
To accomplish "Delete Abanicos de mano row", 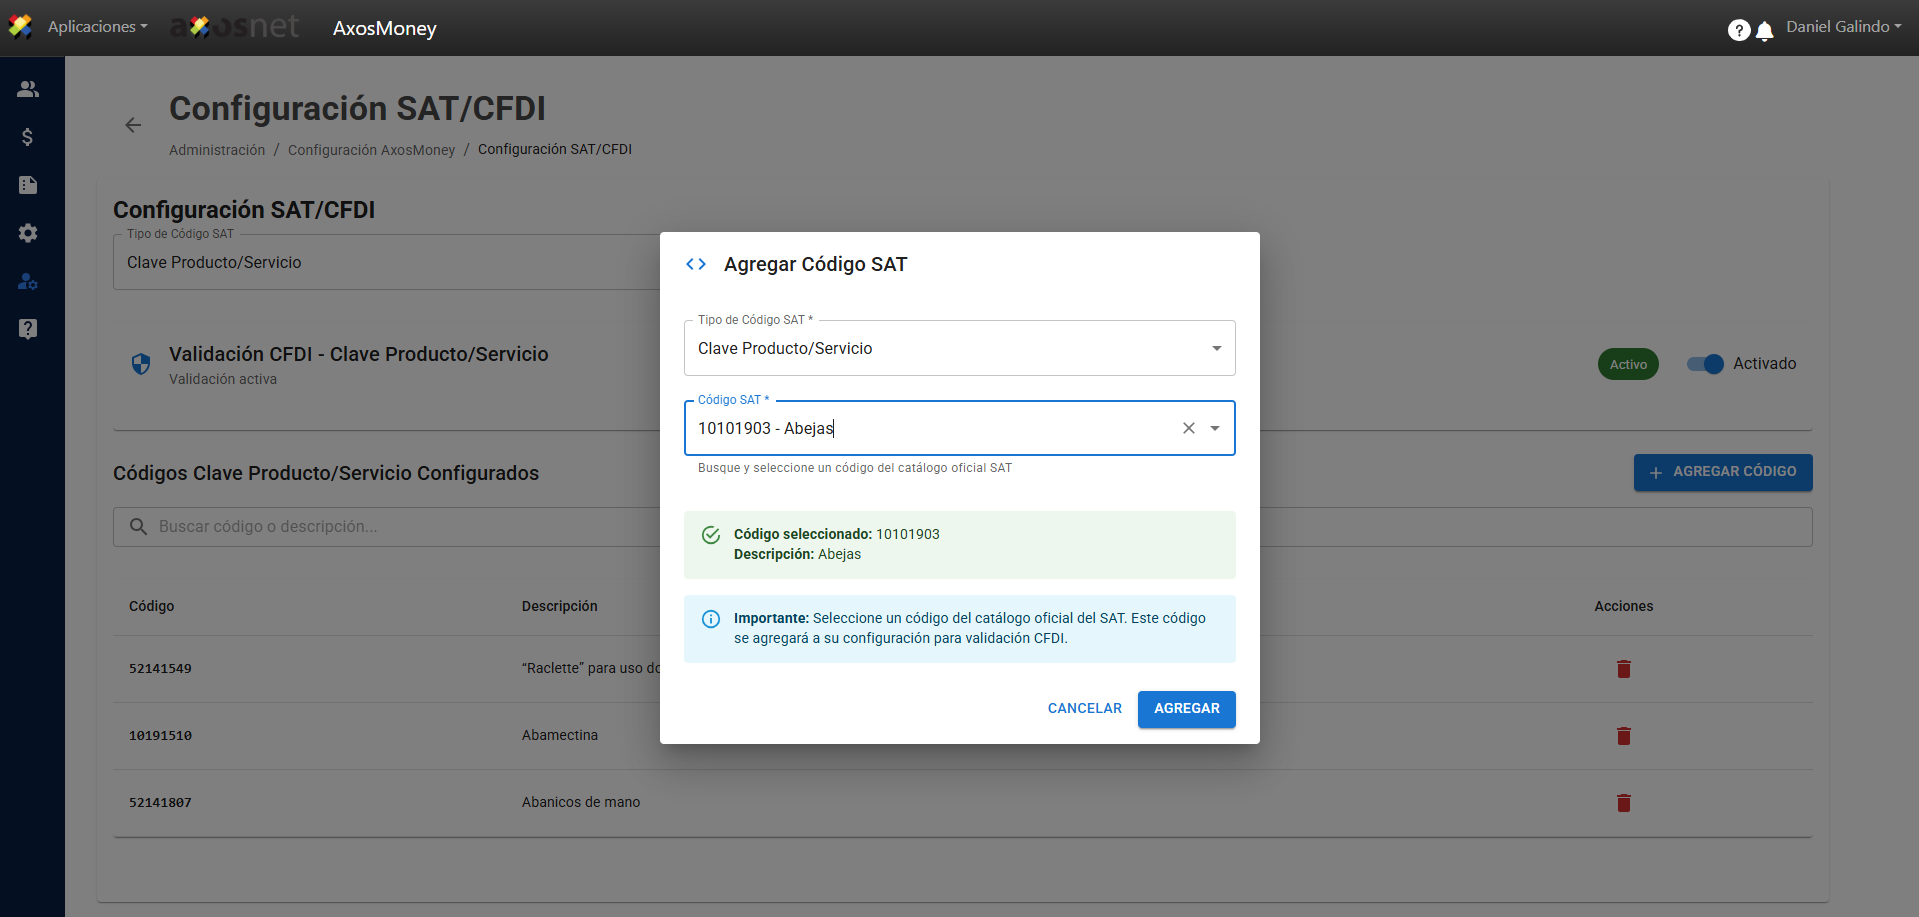I will point(1623,803).
